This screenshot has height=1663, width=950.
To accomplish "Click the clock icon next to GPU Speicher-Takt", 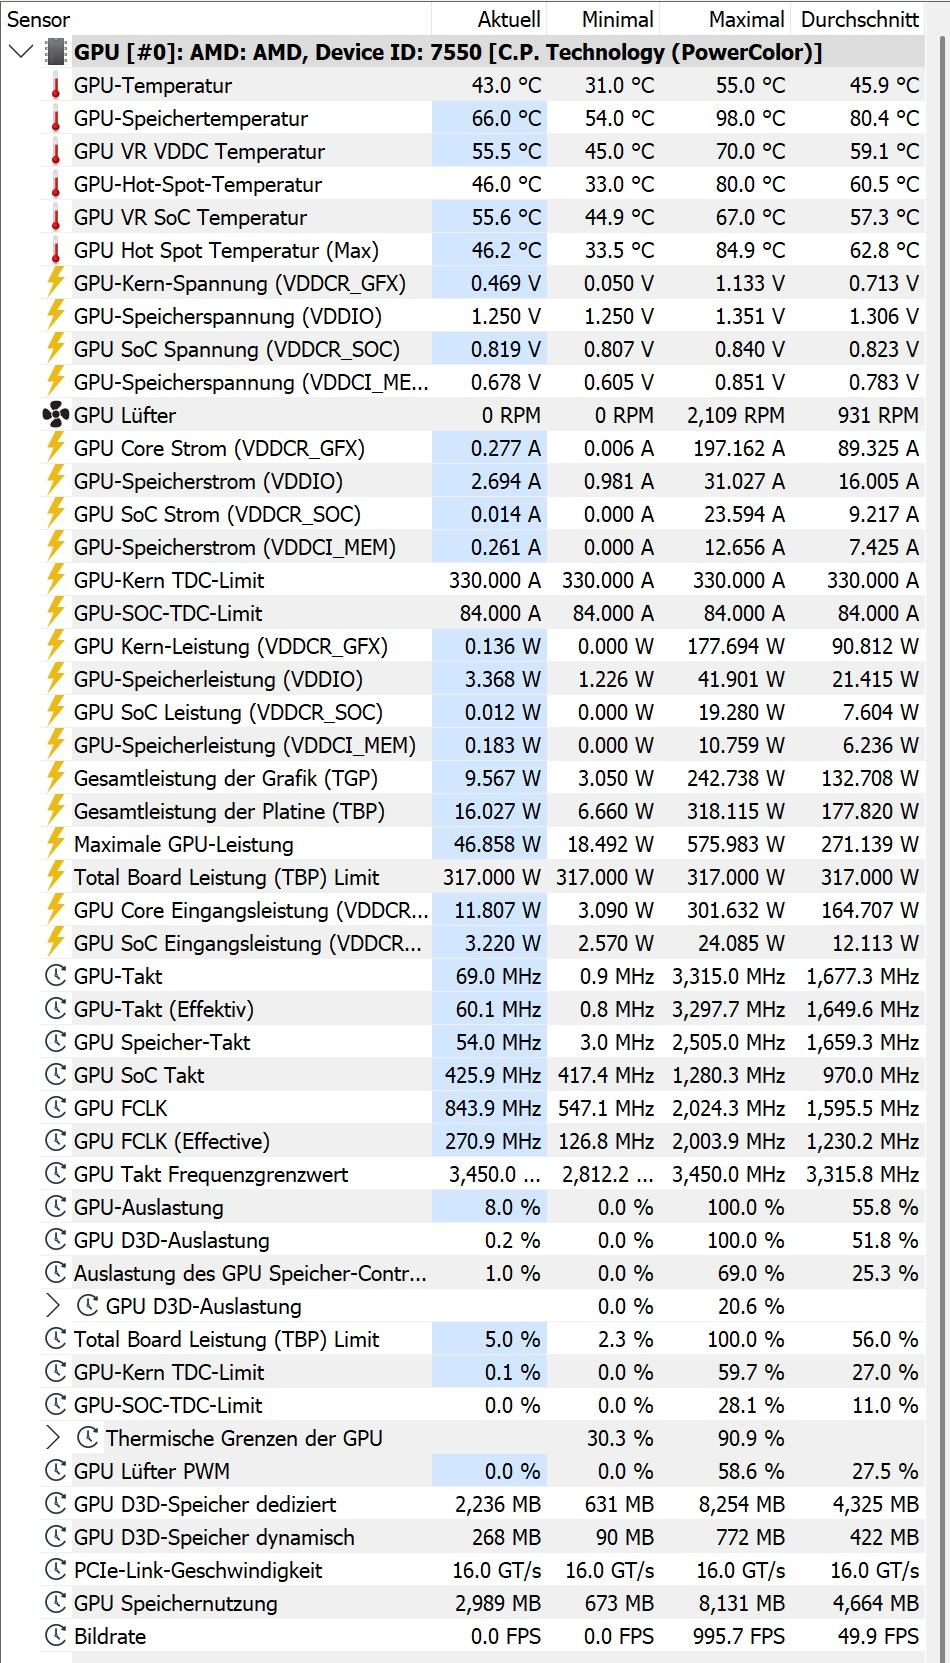I will pyautogui.click(x=56, y=1042).
